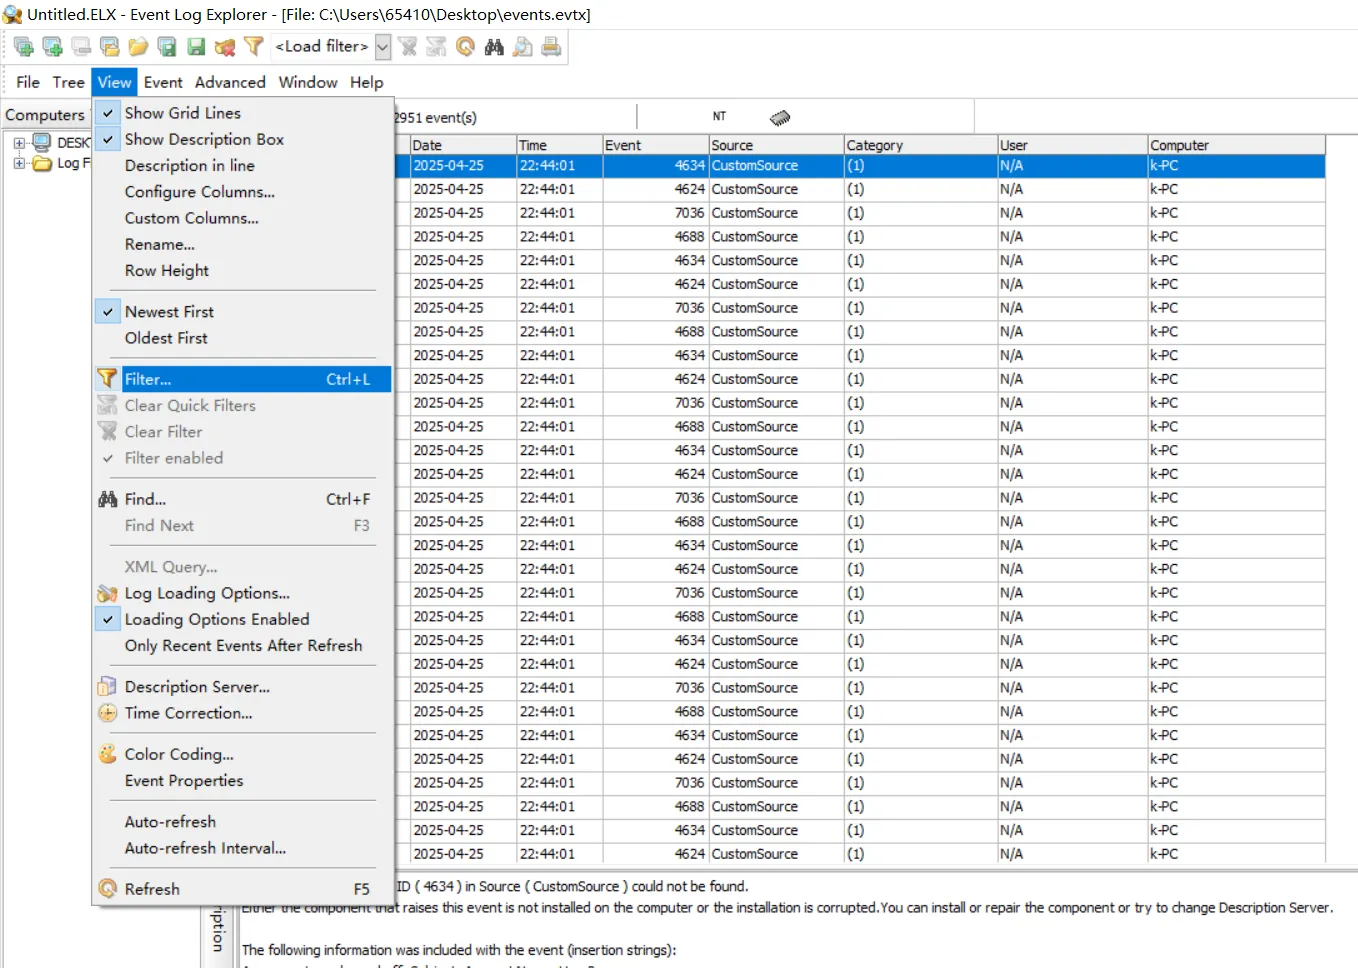Open the Advanced menu
Screen dimensions: 1358x968
(x=230, y=82)
